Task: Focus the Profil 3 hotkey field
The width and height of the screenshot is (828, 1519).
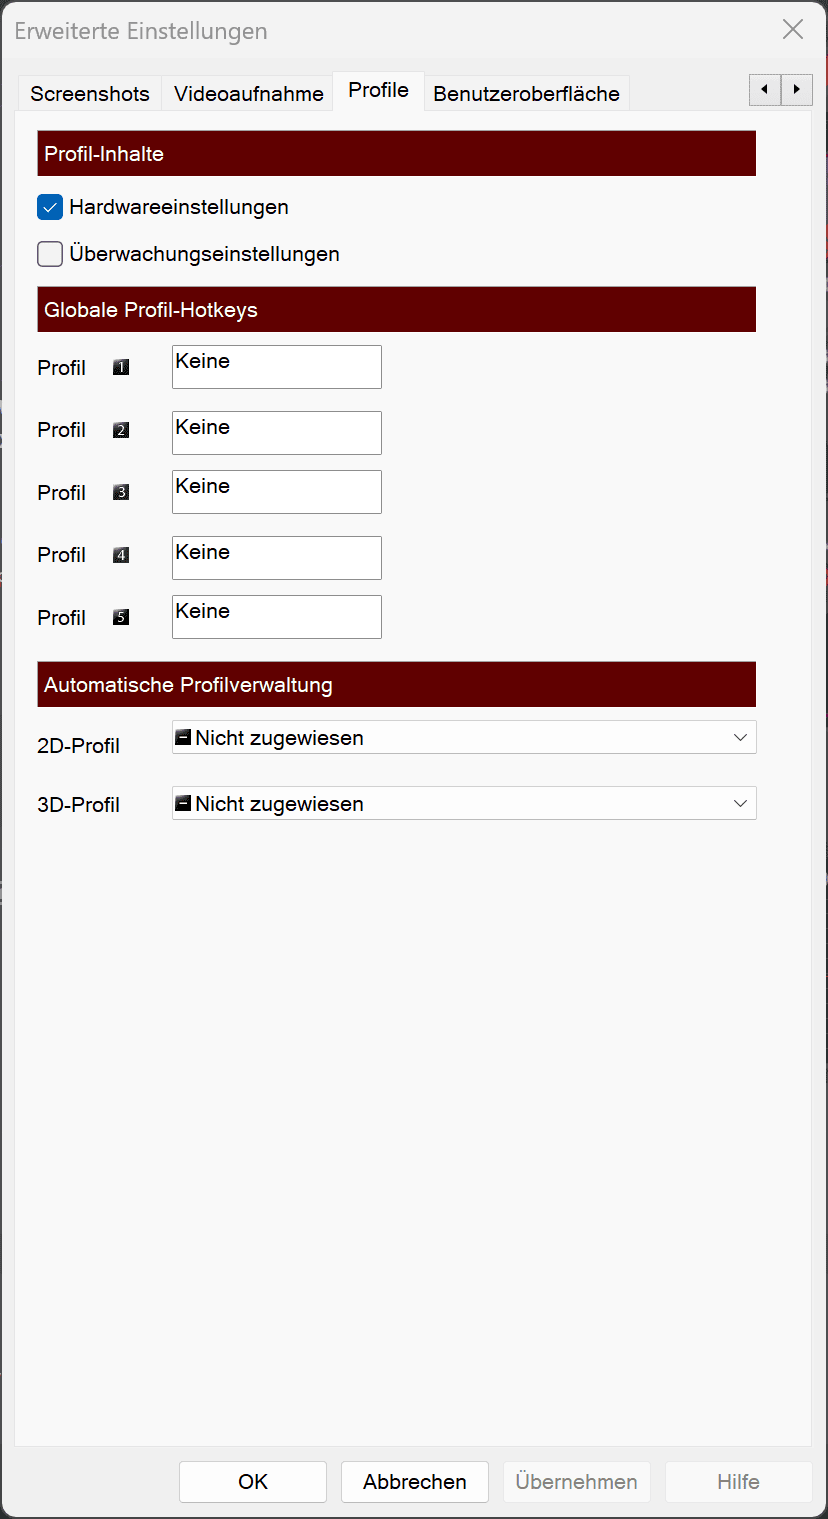Action: click(x=277, y=492)
